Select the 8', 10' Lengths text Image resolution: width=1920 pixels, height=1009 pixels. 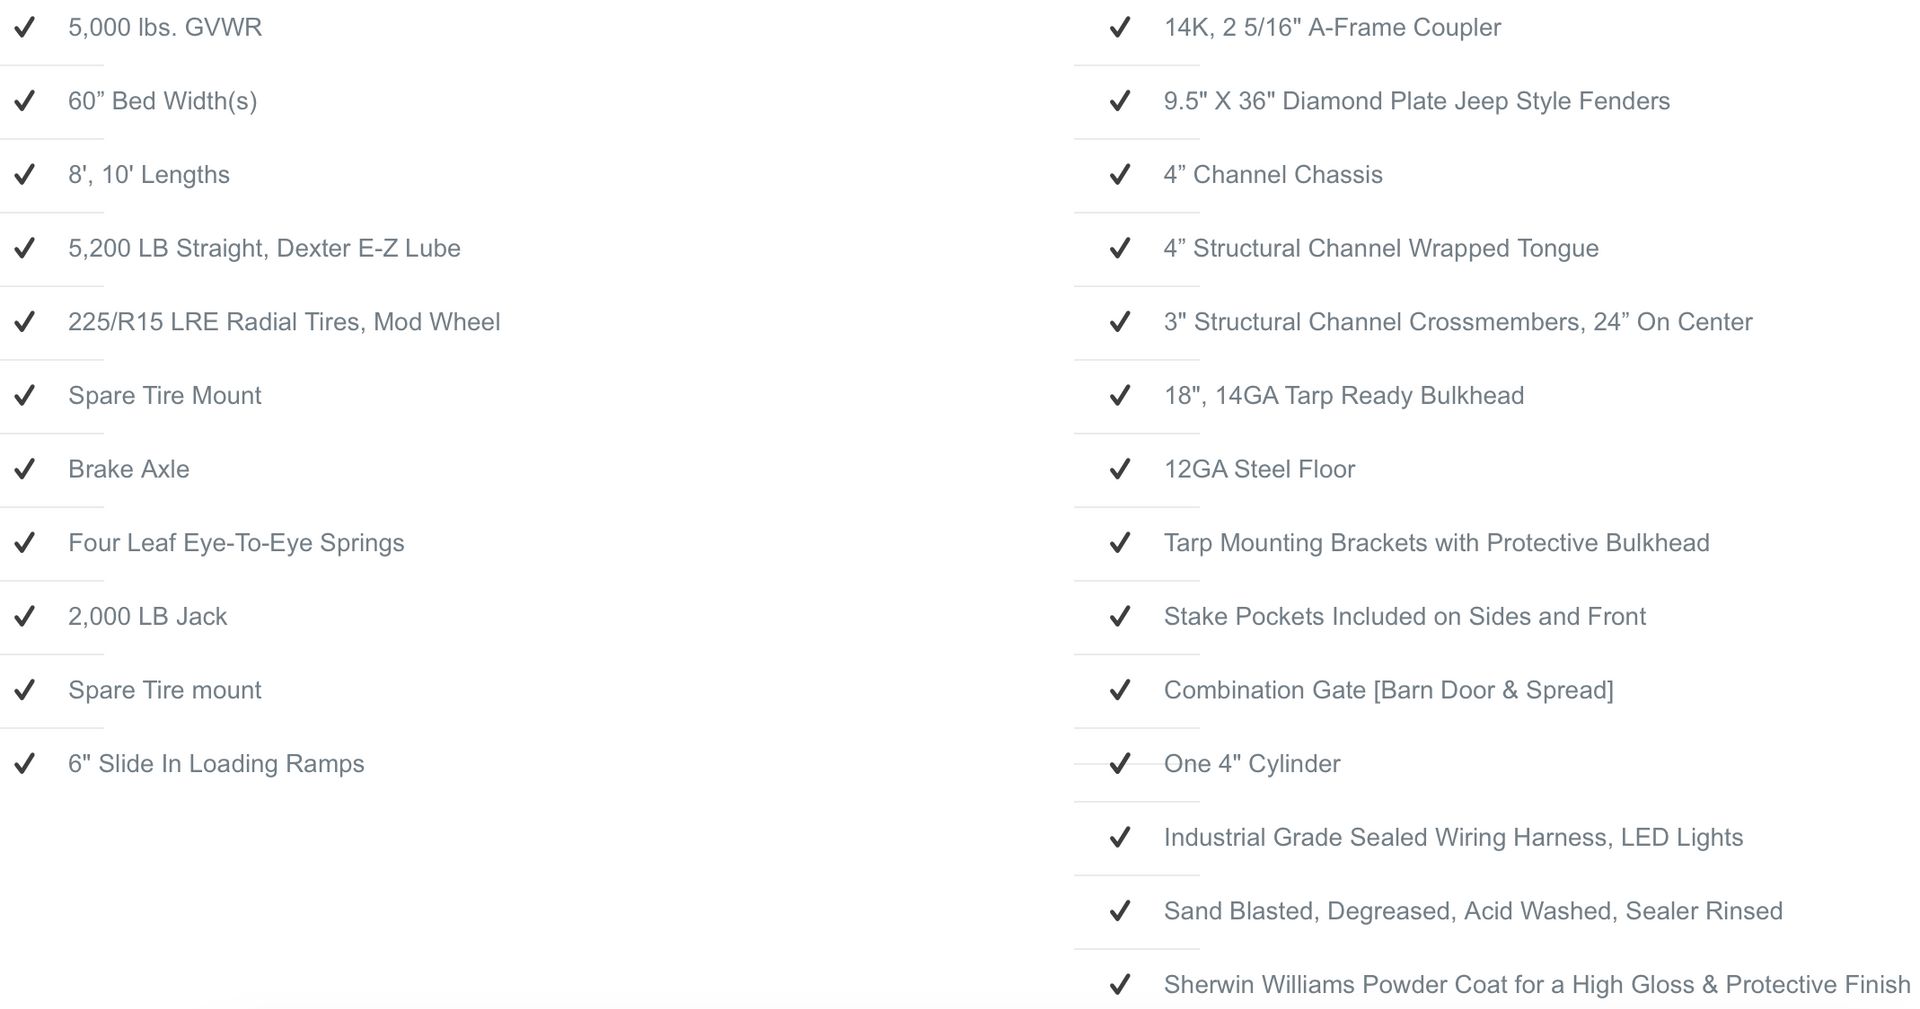[149, 175]
